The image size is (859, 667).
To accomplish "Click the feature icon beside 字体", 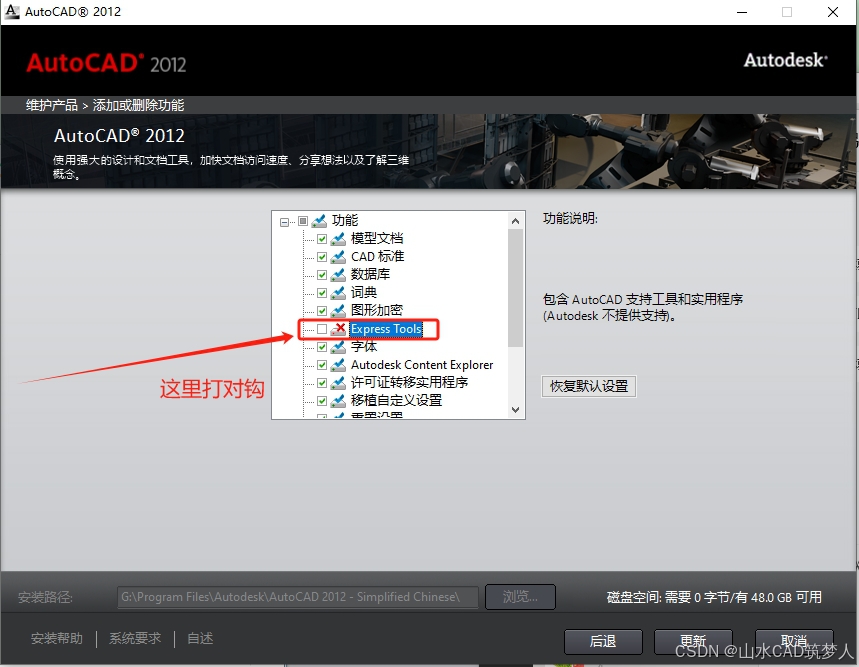I will click(x=338, y=347).
